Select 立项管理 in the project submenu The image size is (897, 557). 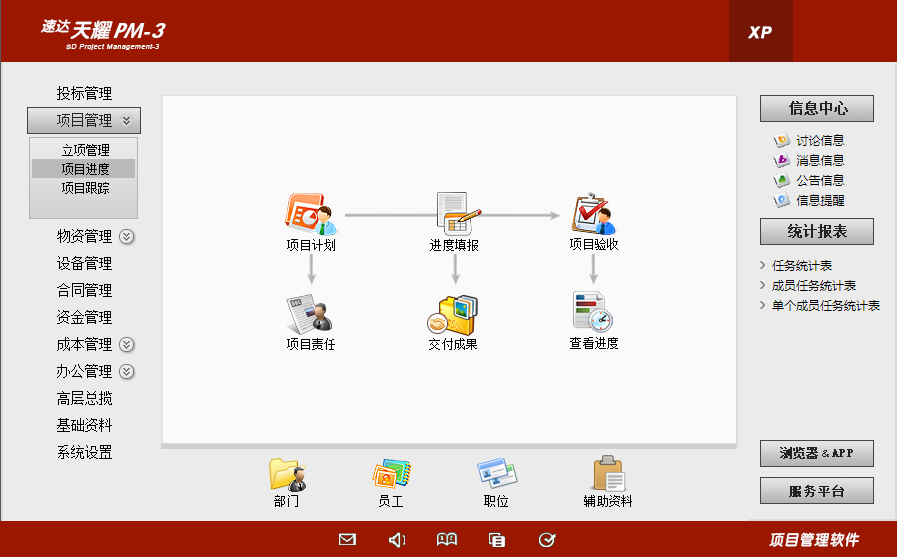85,150
